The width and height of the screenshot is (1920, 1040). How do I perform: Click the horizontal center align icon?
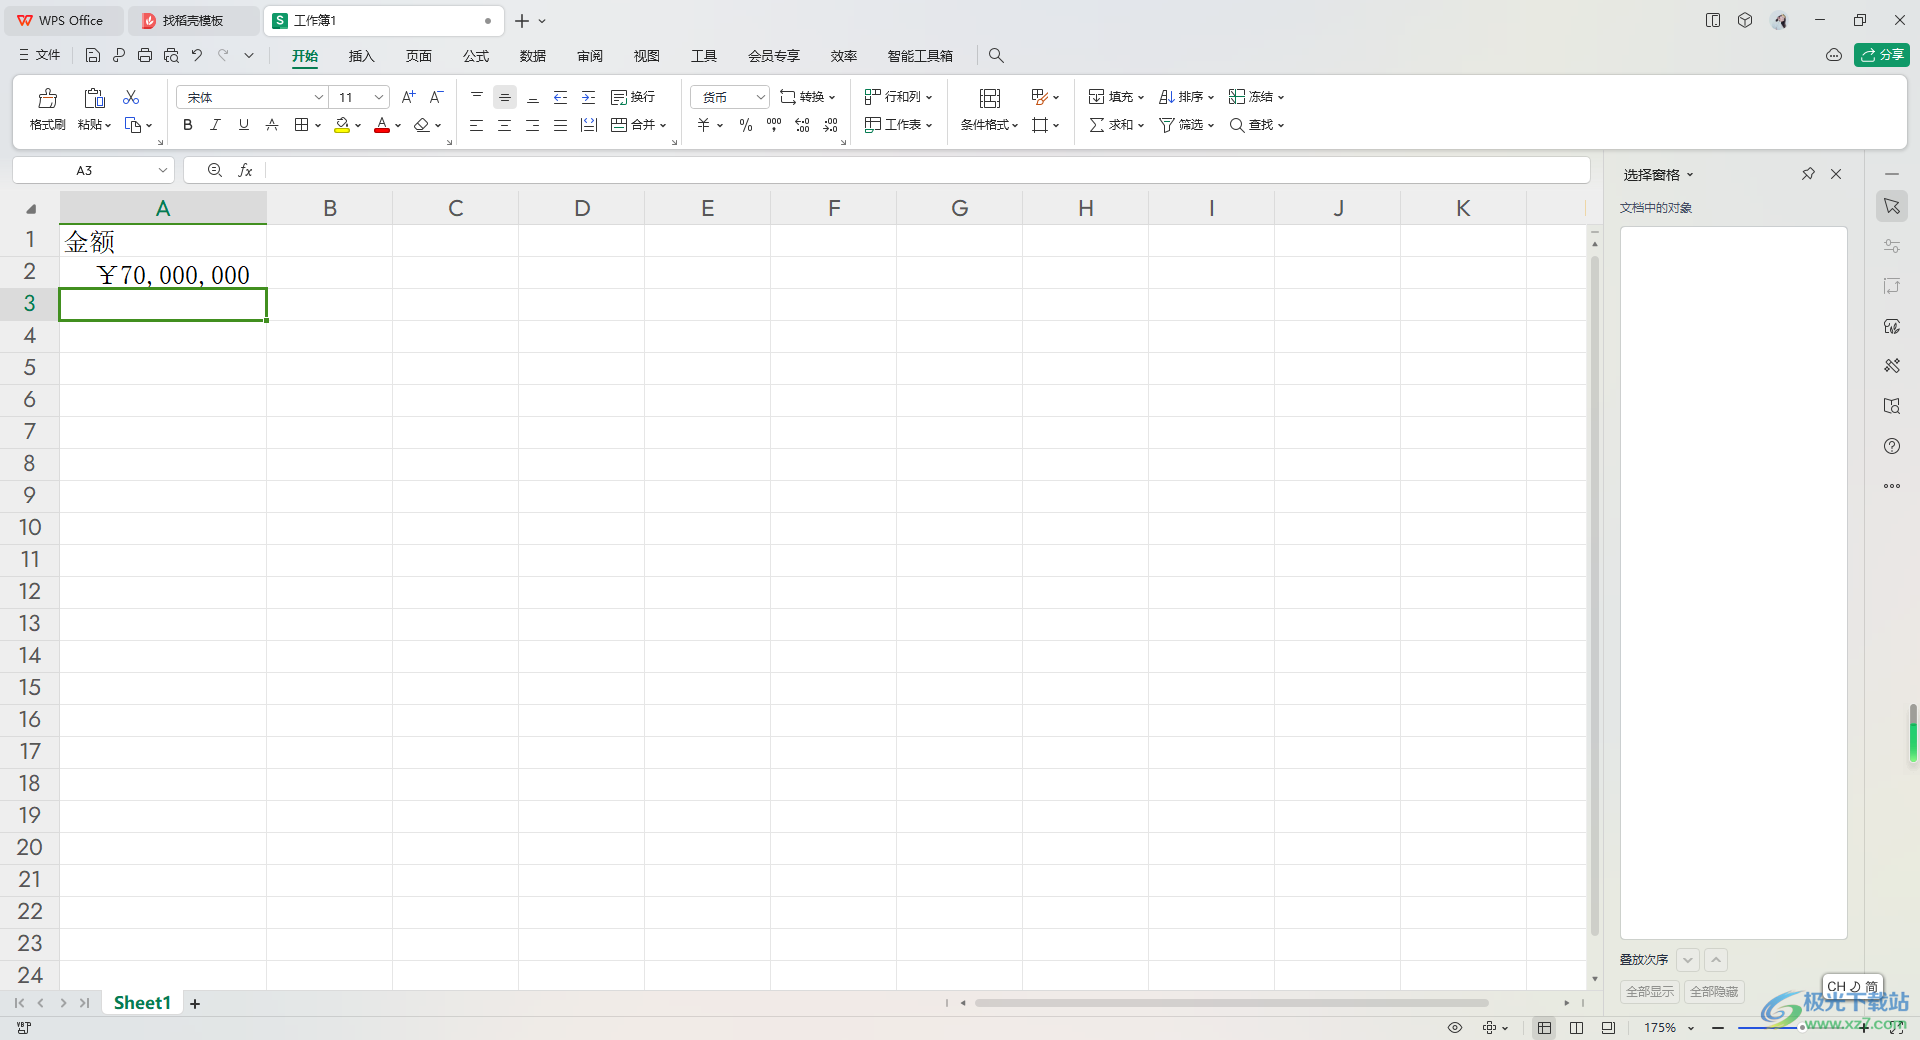click(x=505, y=125)
